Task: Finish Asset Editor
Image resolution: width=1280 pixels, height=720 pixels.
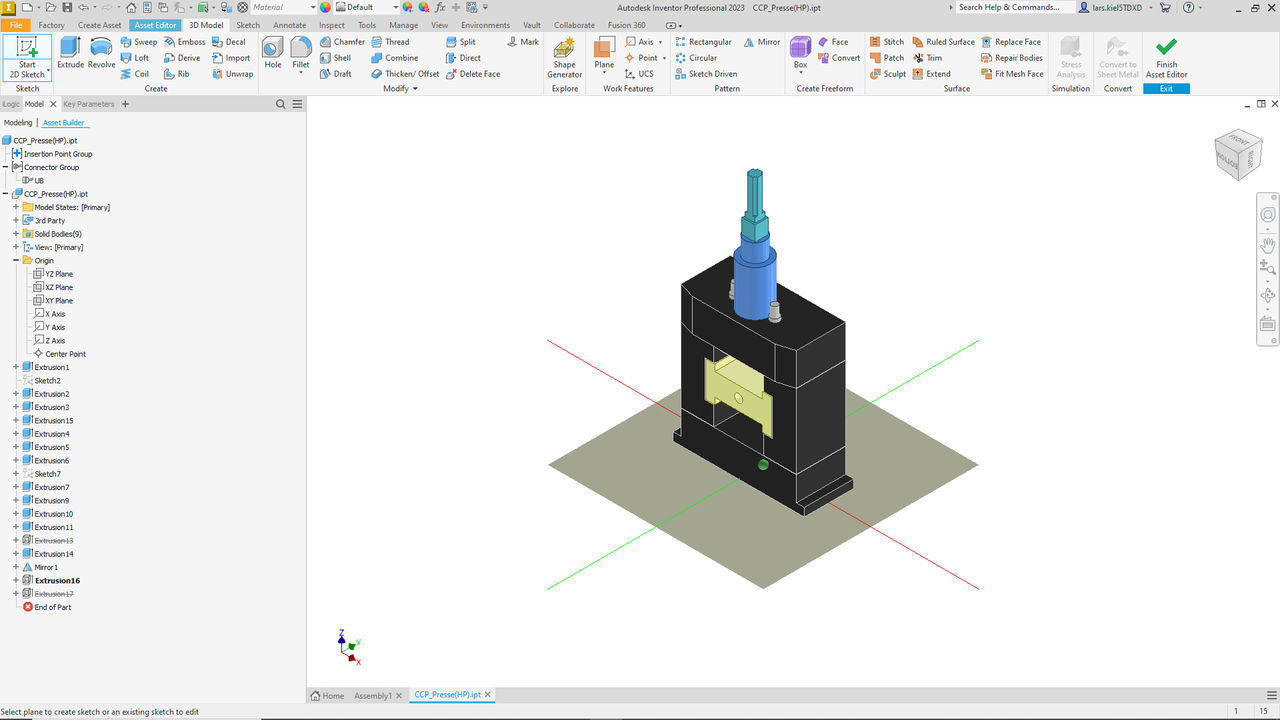Action: coord(1166,57)
